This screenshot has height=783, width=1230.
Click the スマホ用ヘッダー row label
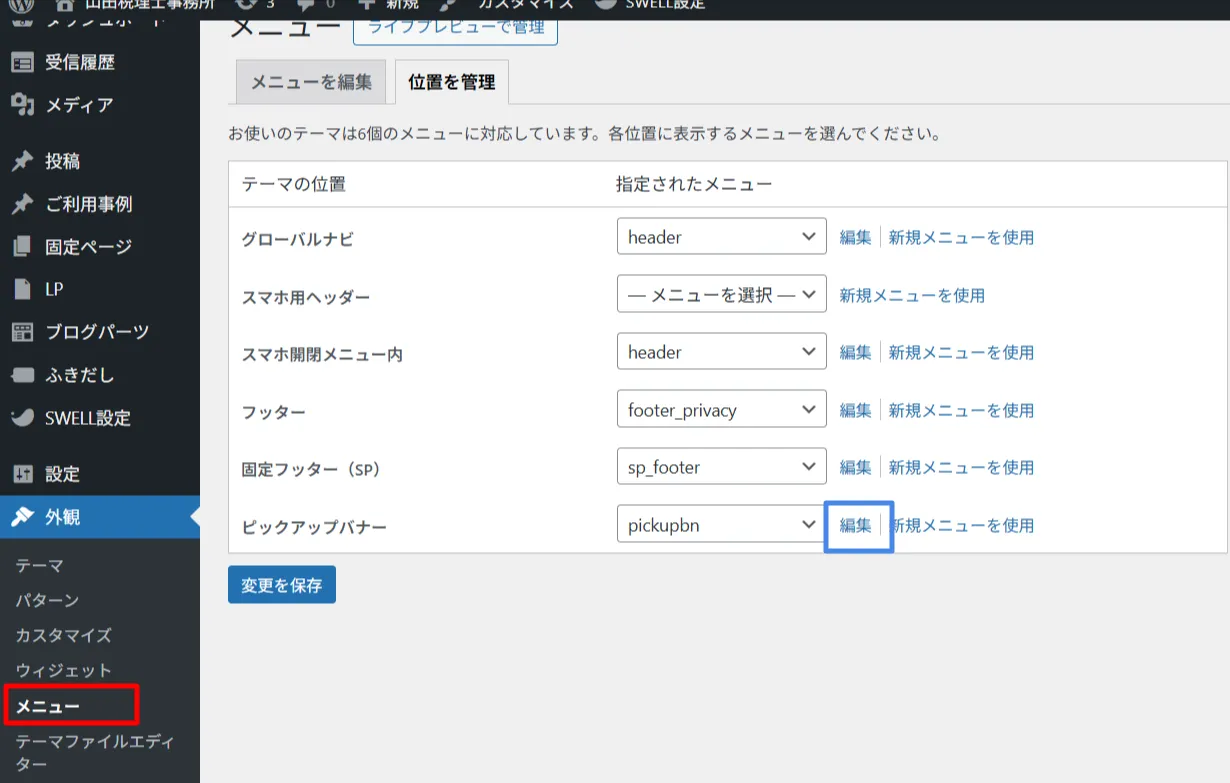306,297
